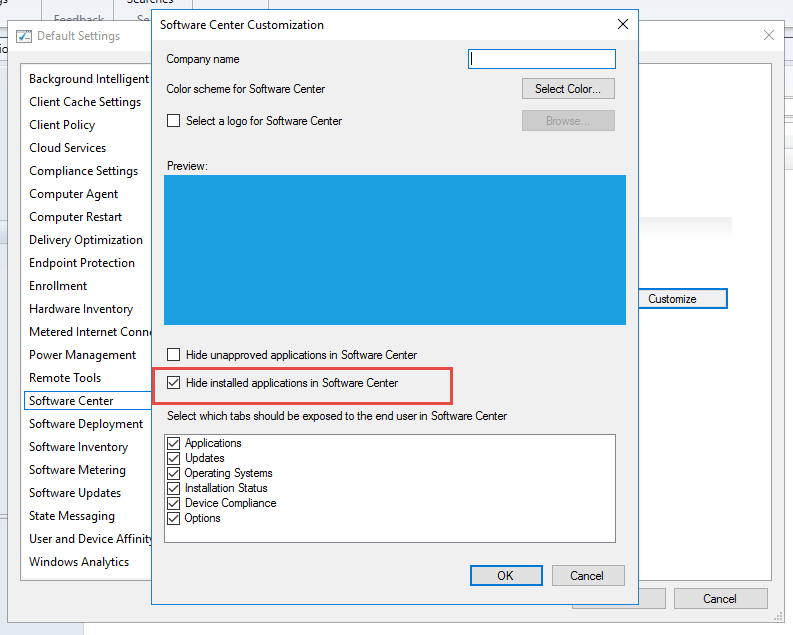Uncheck Hide installed applications in Software Center
793x635 pixels.
point(174,383)
